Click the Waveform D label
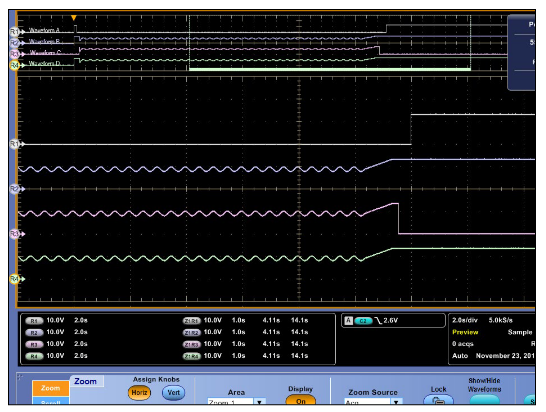The image size is (546, 412). pyautogui.click(x=44, y=63)
